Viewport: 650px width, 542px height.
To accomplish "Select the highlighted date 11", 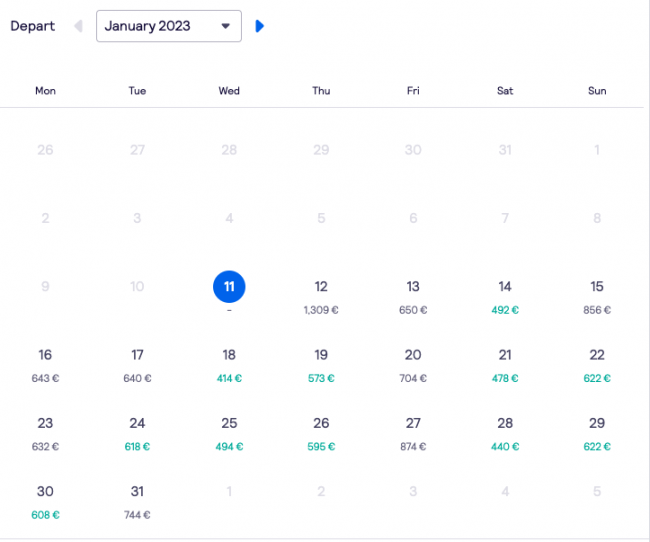I will (x=229, y=287).
